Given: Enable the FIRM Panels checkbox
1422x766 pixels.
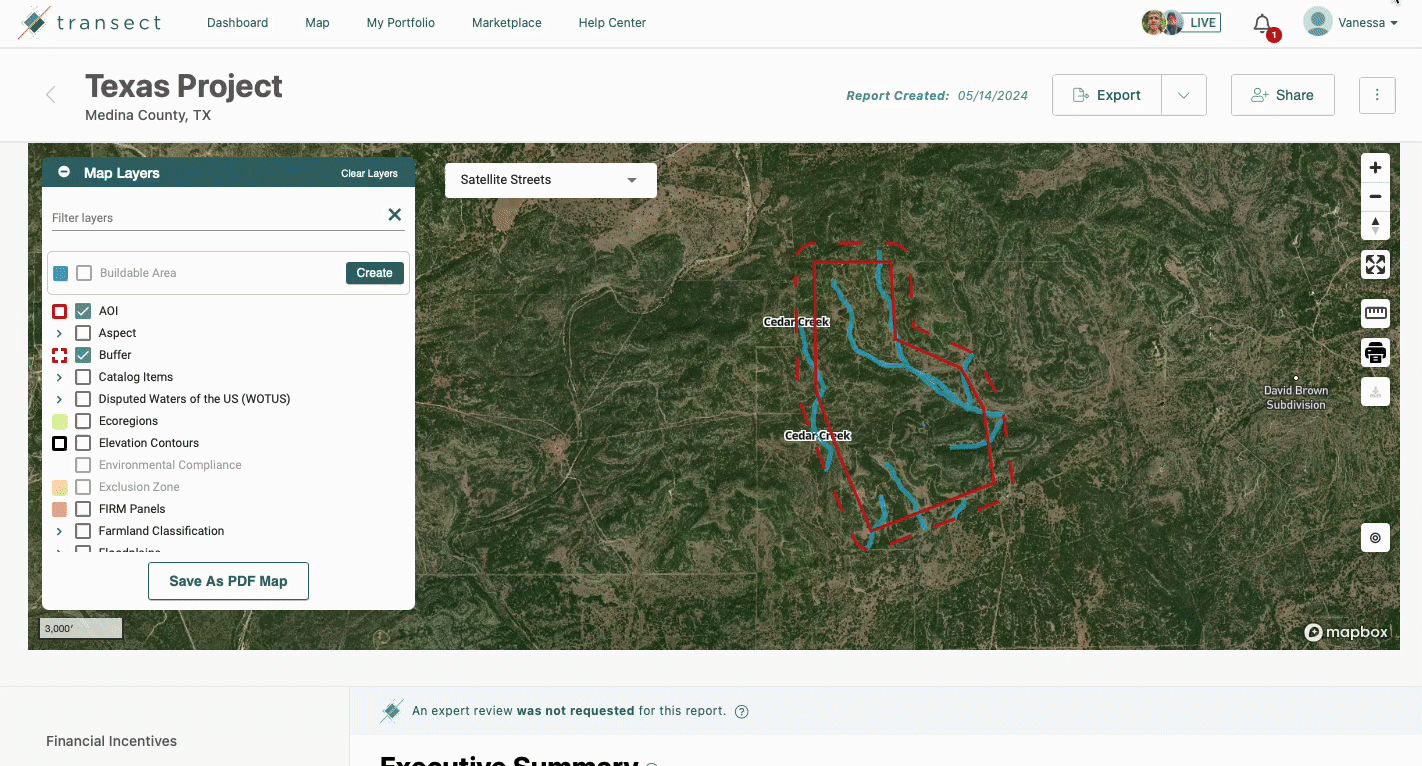Looking at the screenshot, I should tap(83, 509).
